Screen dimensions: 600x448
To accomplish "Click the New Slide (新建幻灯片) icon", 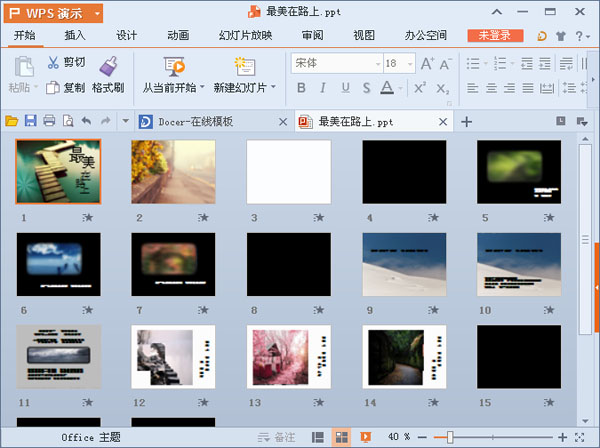I will (x=245, y=67).
